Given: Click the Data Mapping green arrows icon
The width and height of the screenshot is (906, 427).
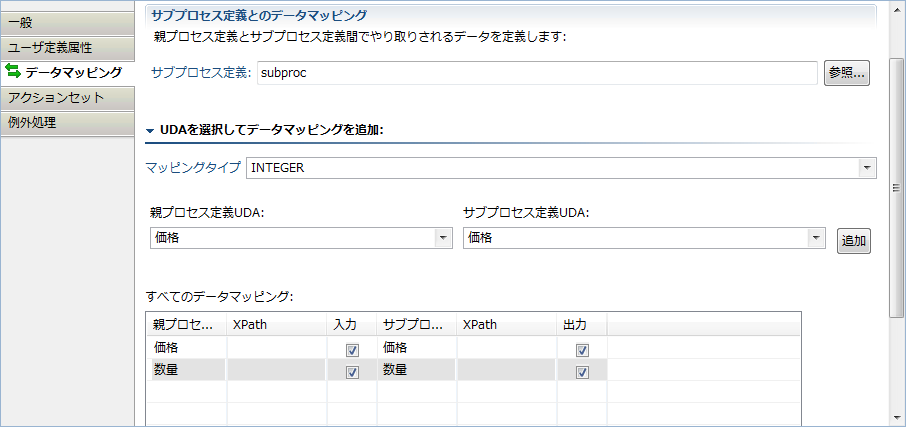Looking at the screenshot, I should click(13, 72).
